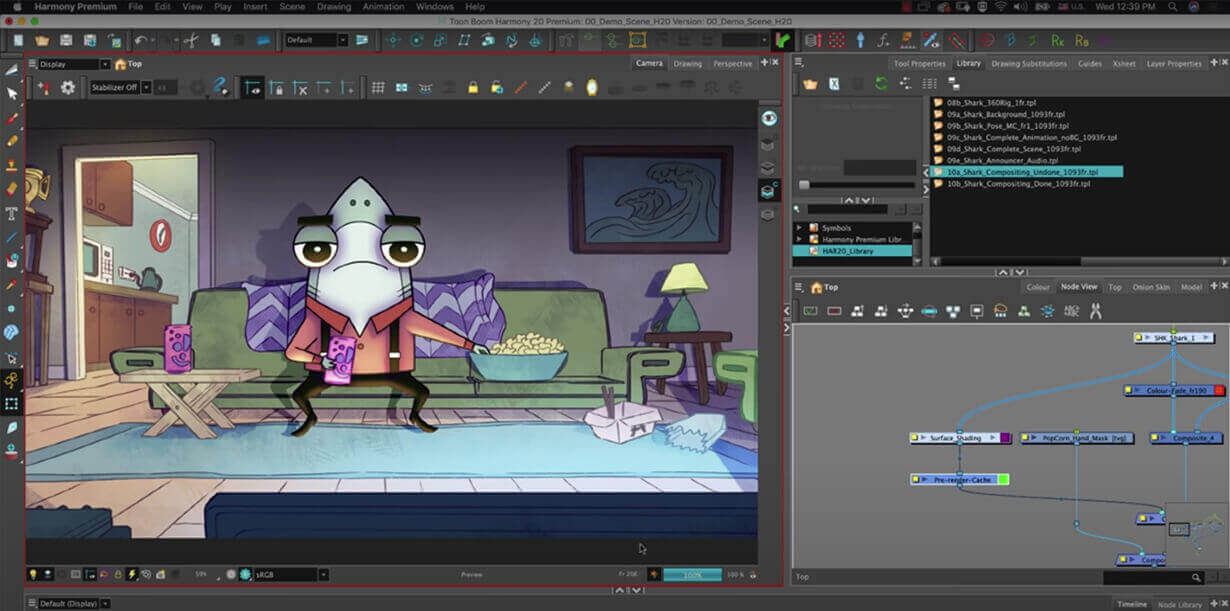1230x611 pixels.
Task: Click the Surface_Shading node purple swatch
Action: tap(1005, 438)
